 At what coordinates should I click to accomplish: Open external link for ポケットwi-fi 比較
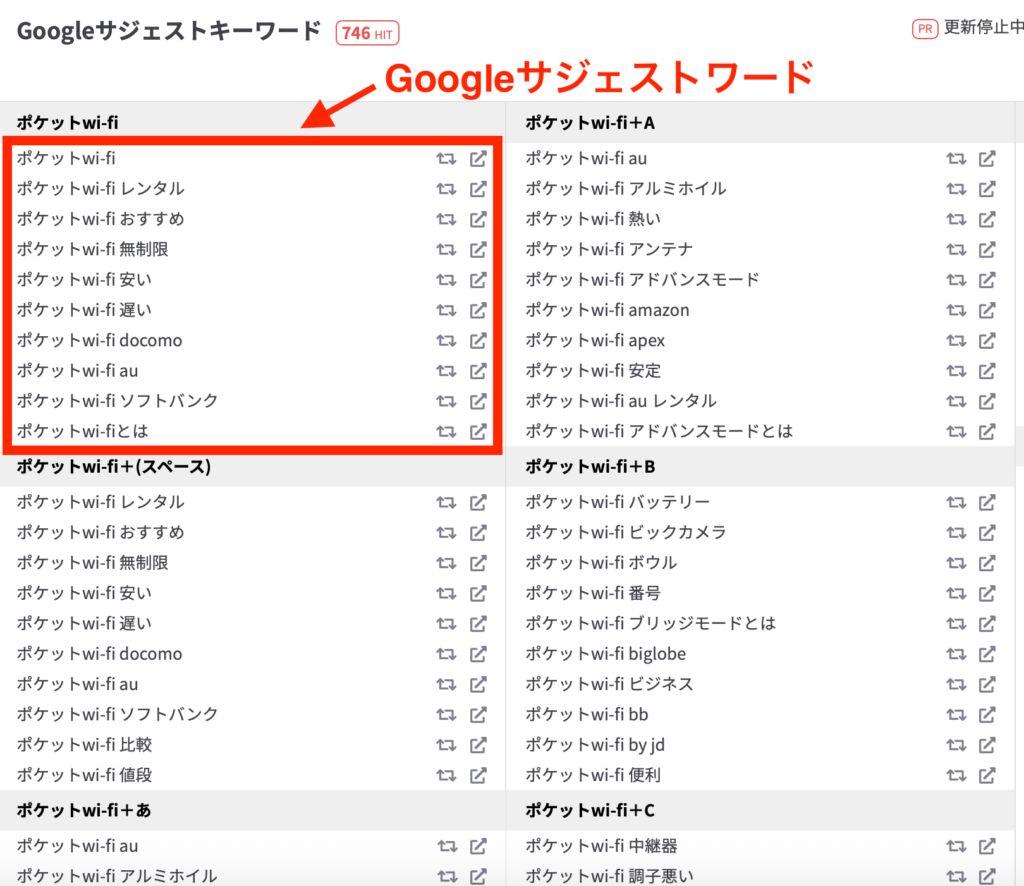[x=478, y=745]
